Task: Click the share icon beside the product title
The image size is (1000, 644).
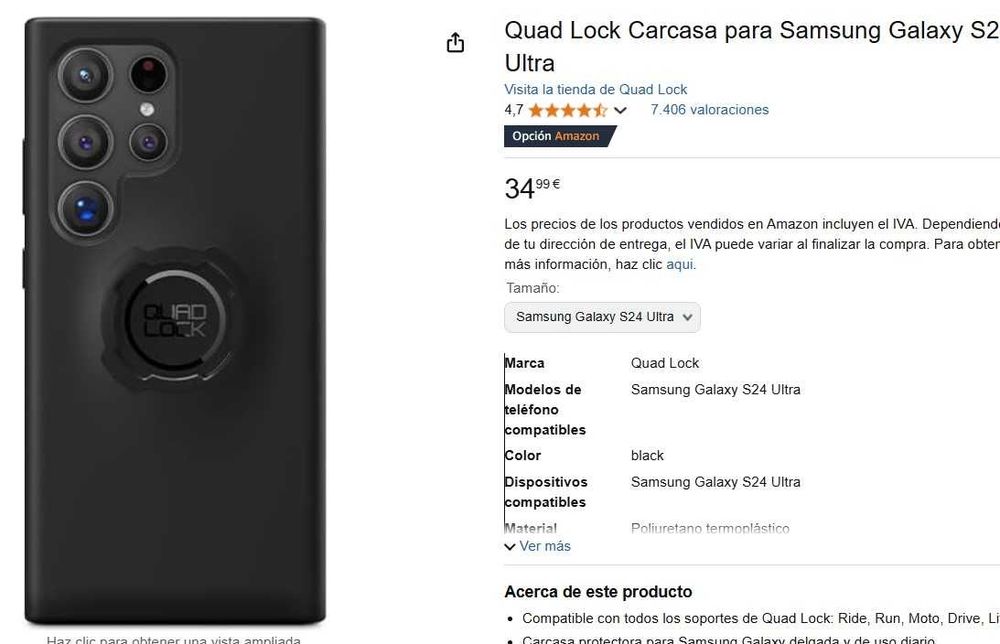Action: [455, 43]
